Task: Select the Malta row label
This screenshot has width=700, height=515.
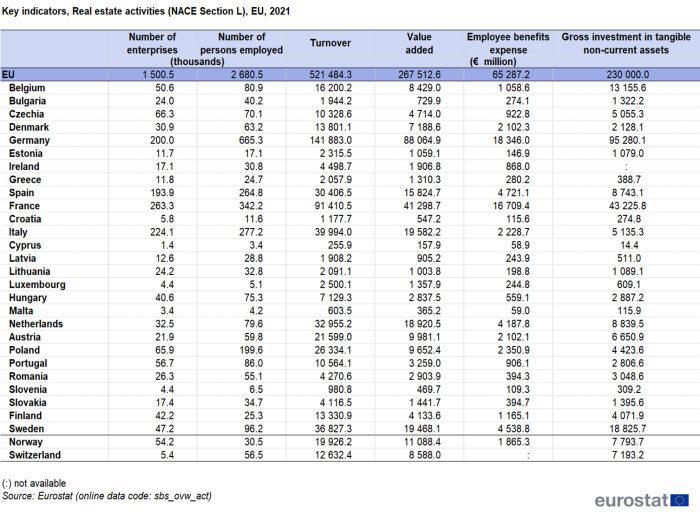Action: point(21,311)
